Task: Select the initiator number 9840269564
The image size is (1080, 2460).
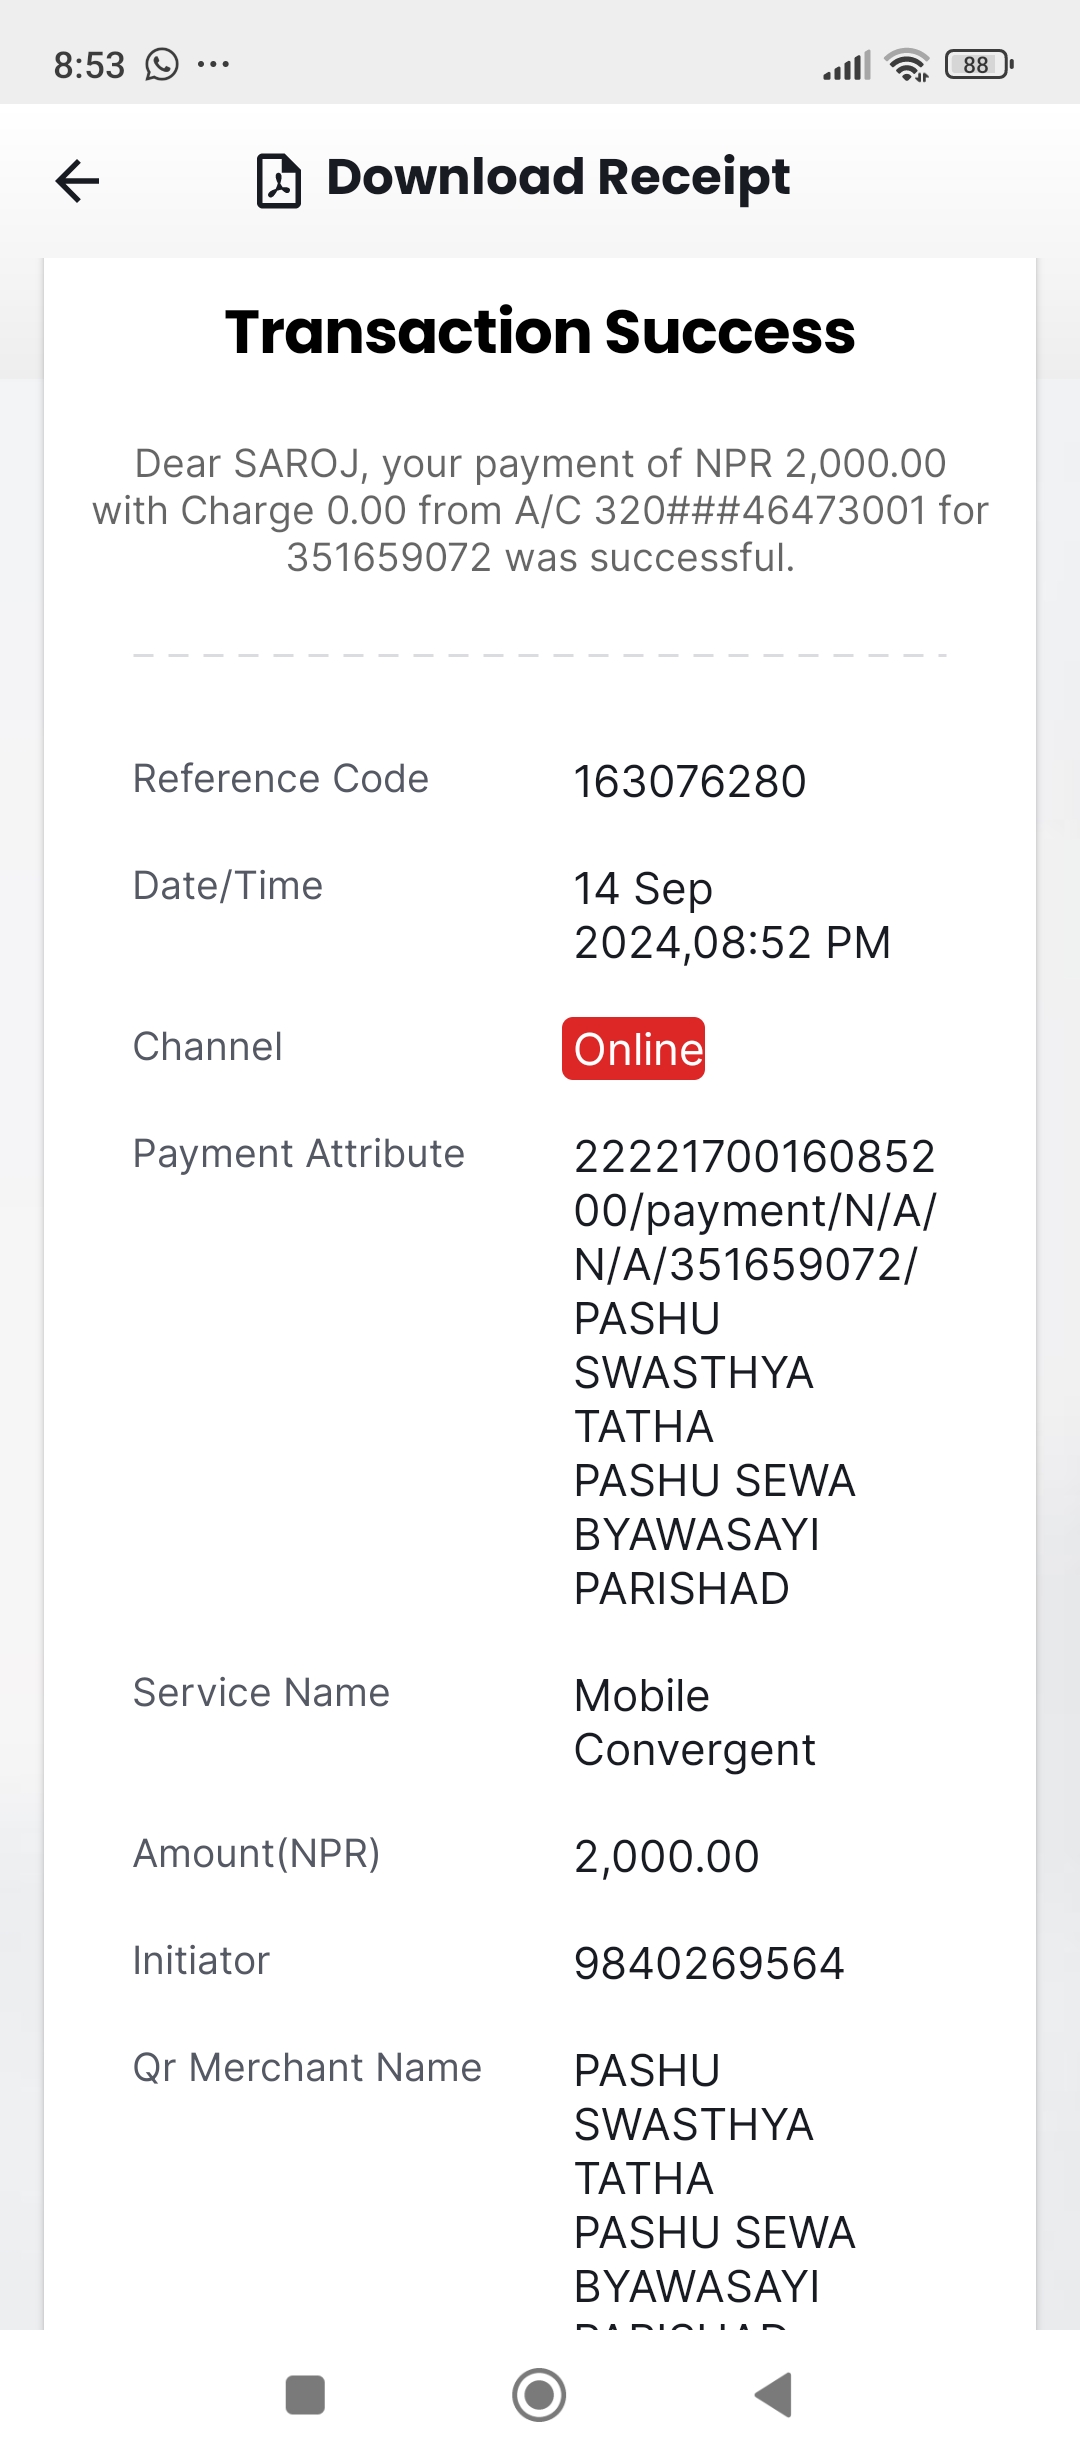Action: click(709, 1963)
